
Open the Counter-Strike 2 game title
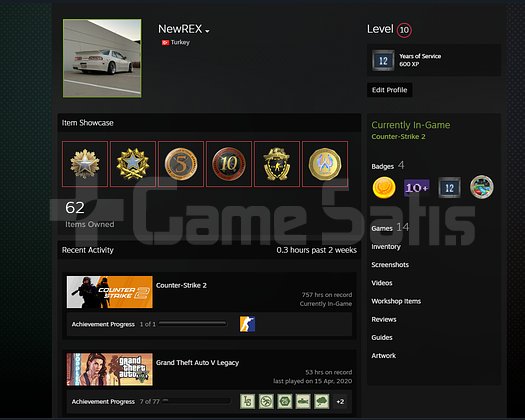(181, 285)
